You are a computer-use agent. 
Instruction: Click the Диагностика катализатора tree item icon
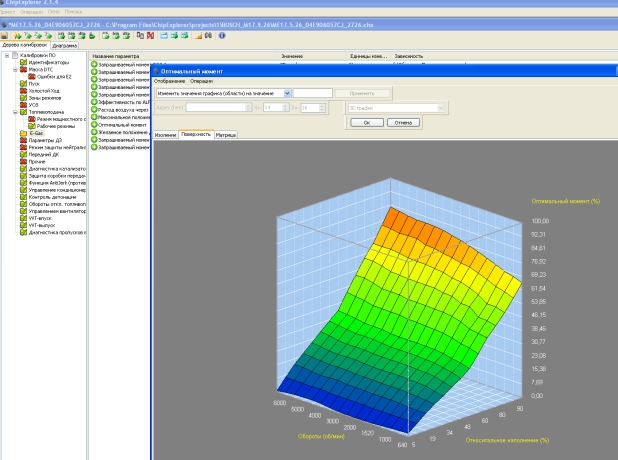[x=23, y=168]
